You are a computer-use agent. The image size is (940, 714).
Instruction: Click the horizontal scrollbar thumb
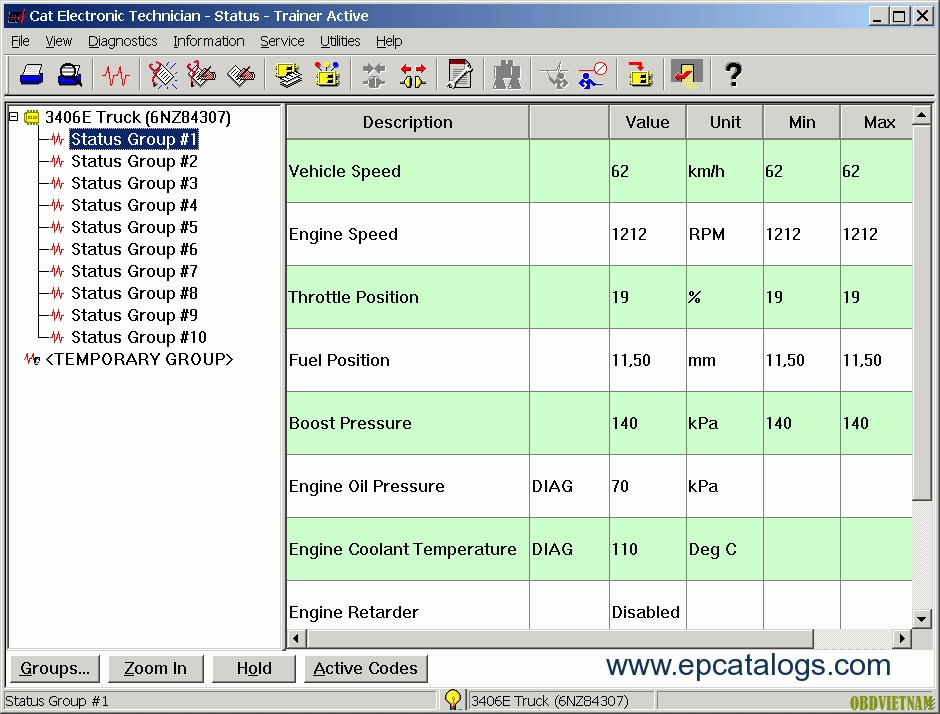559,638
